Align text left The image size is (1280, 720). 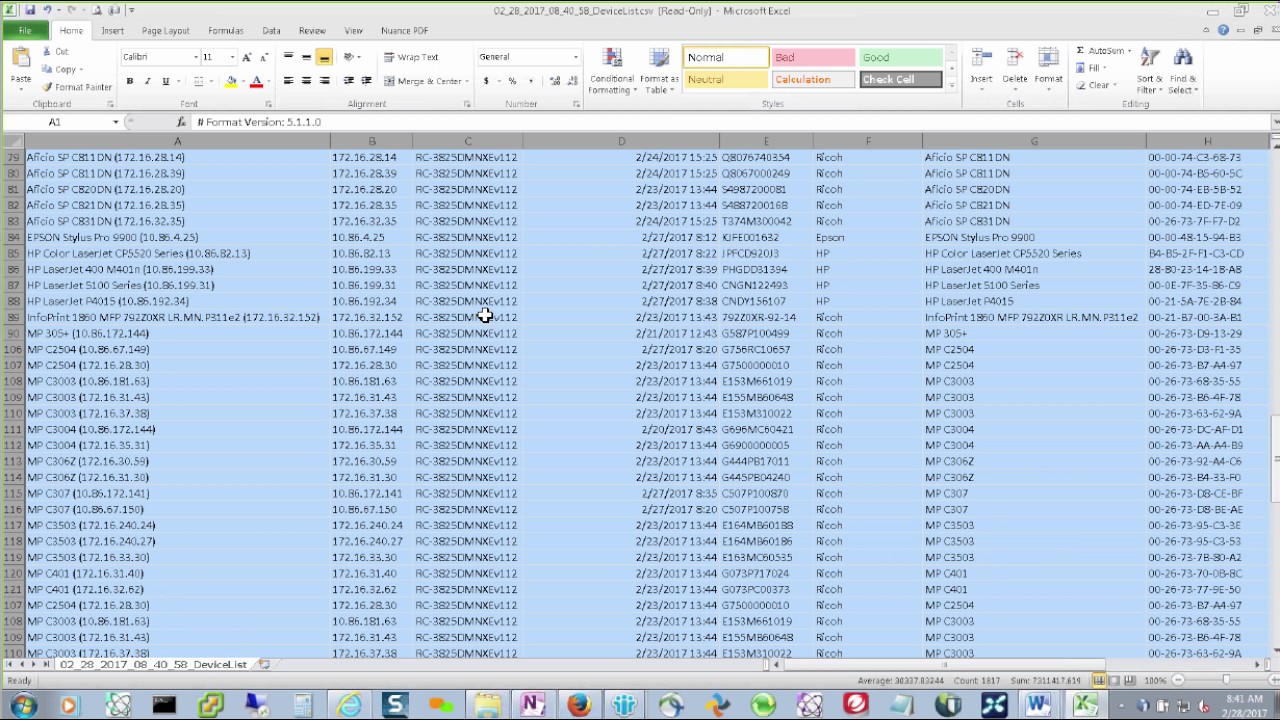click(x=288, y=81)
